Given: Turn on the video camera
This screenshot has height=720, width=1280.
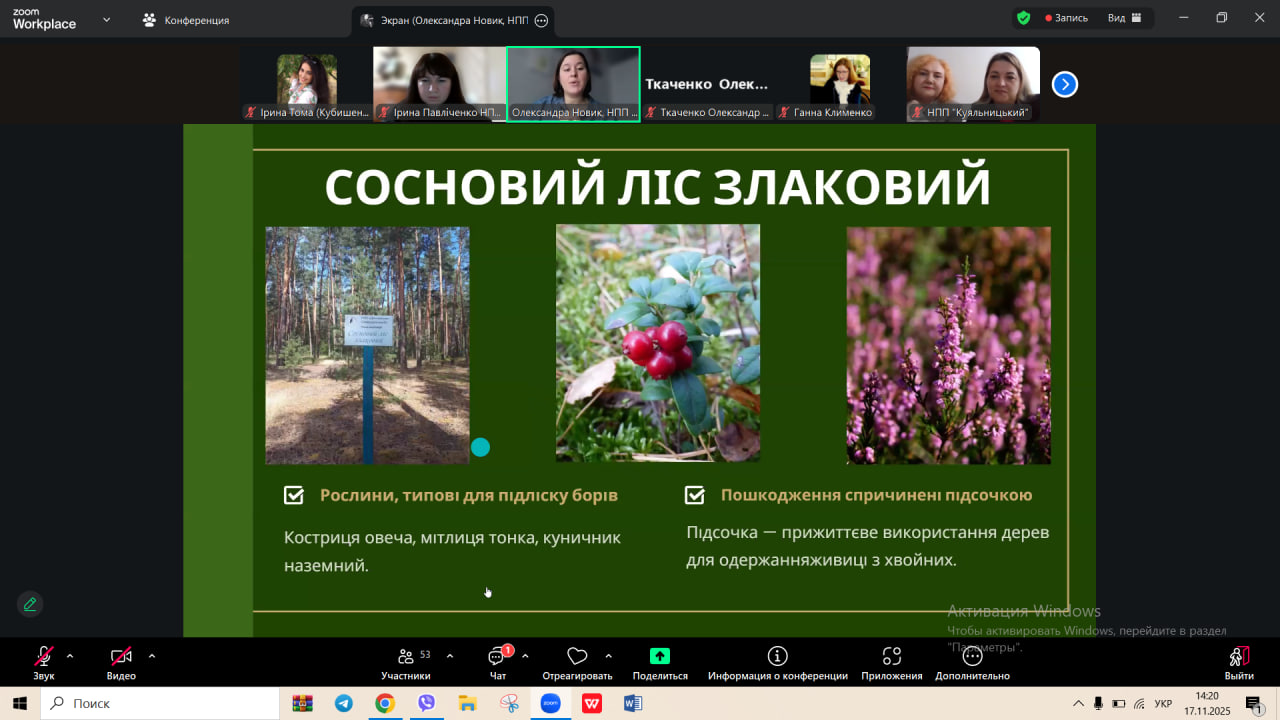Looking at the screenshot, I should pos(121,662).
